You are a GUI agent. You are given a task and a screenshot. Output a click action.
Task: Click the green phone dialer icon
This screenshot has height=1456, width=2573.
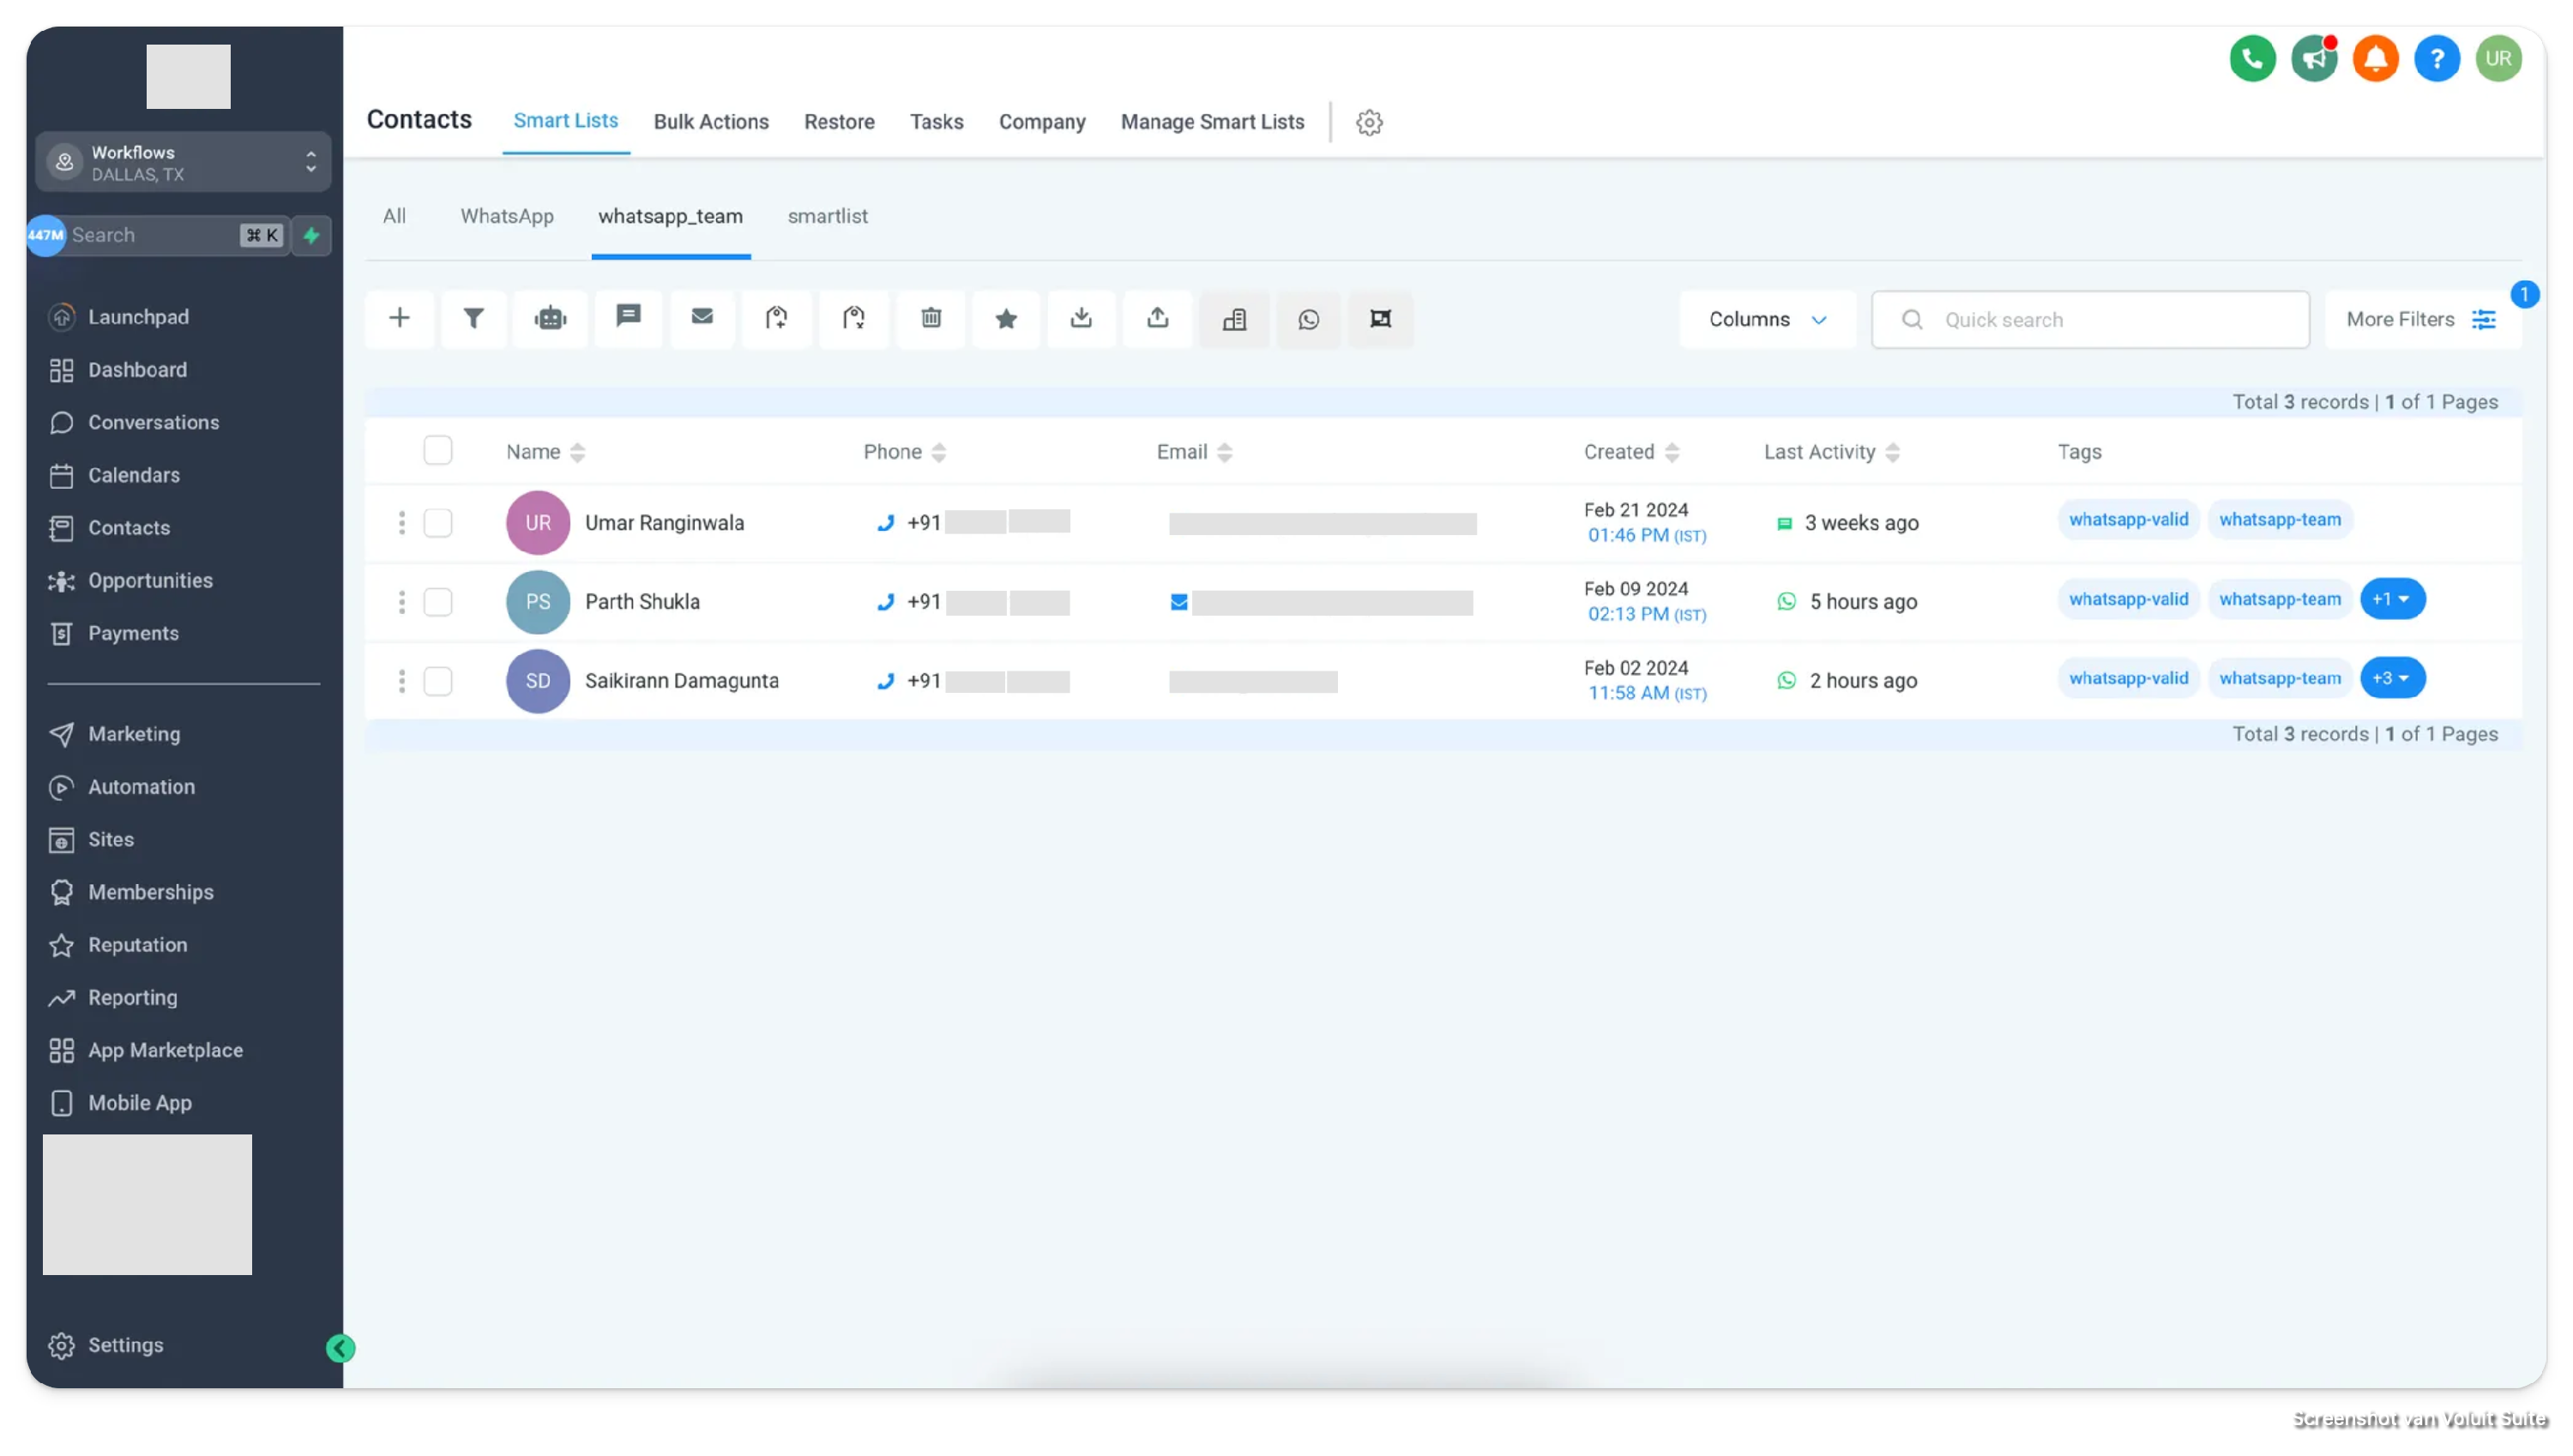2252,59
